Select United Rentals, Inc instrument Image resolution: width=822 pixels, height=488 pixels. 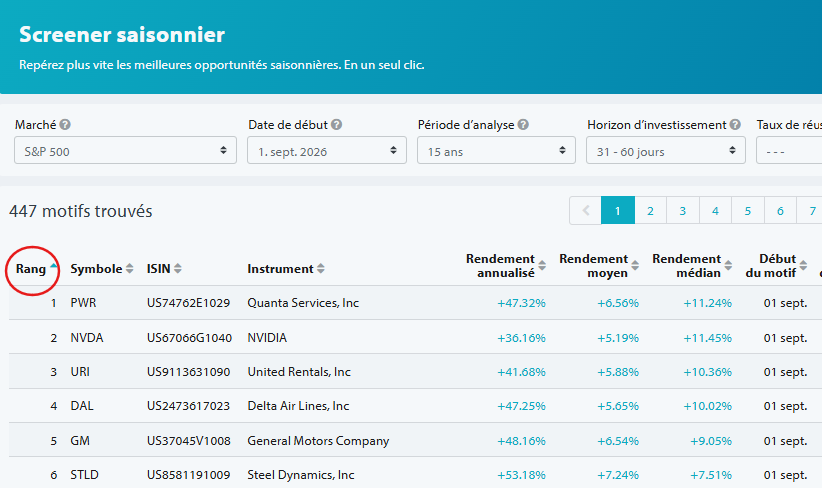299,372
